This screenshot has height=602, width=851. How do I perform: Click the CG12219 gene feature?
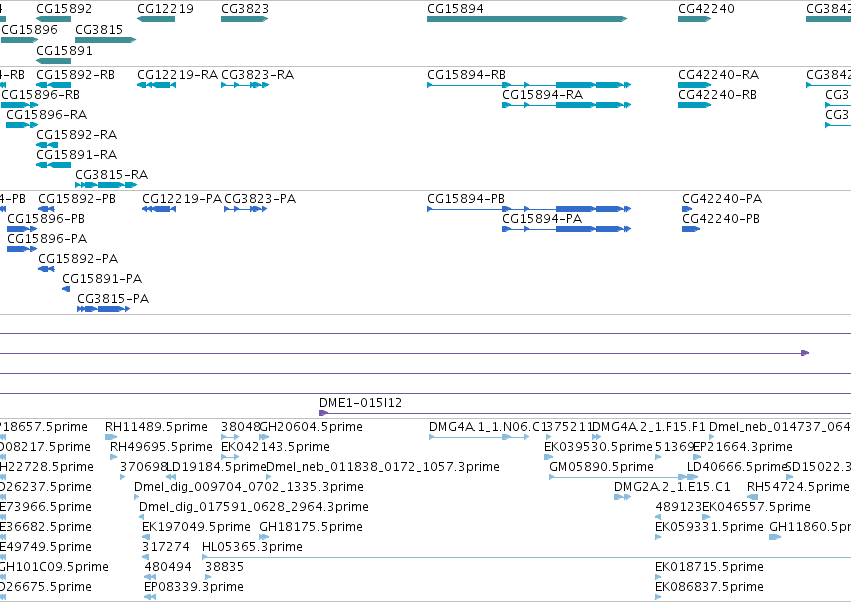(156, 19)
